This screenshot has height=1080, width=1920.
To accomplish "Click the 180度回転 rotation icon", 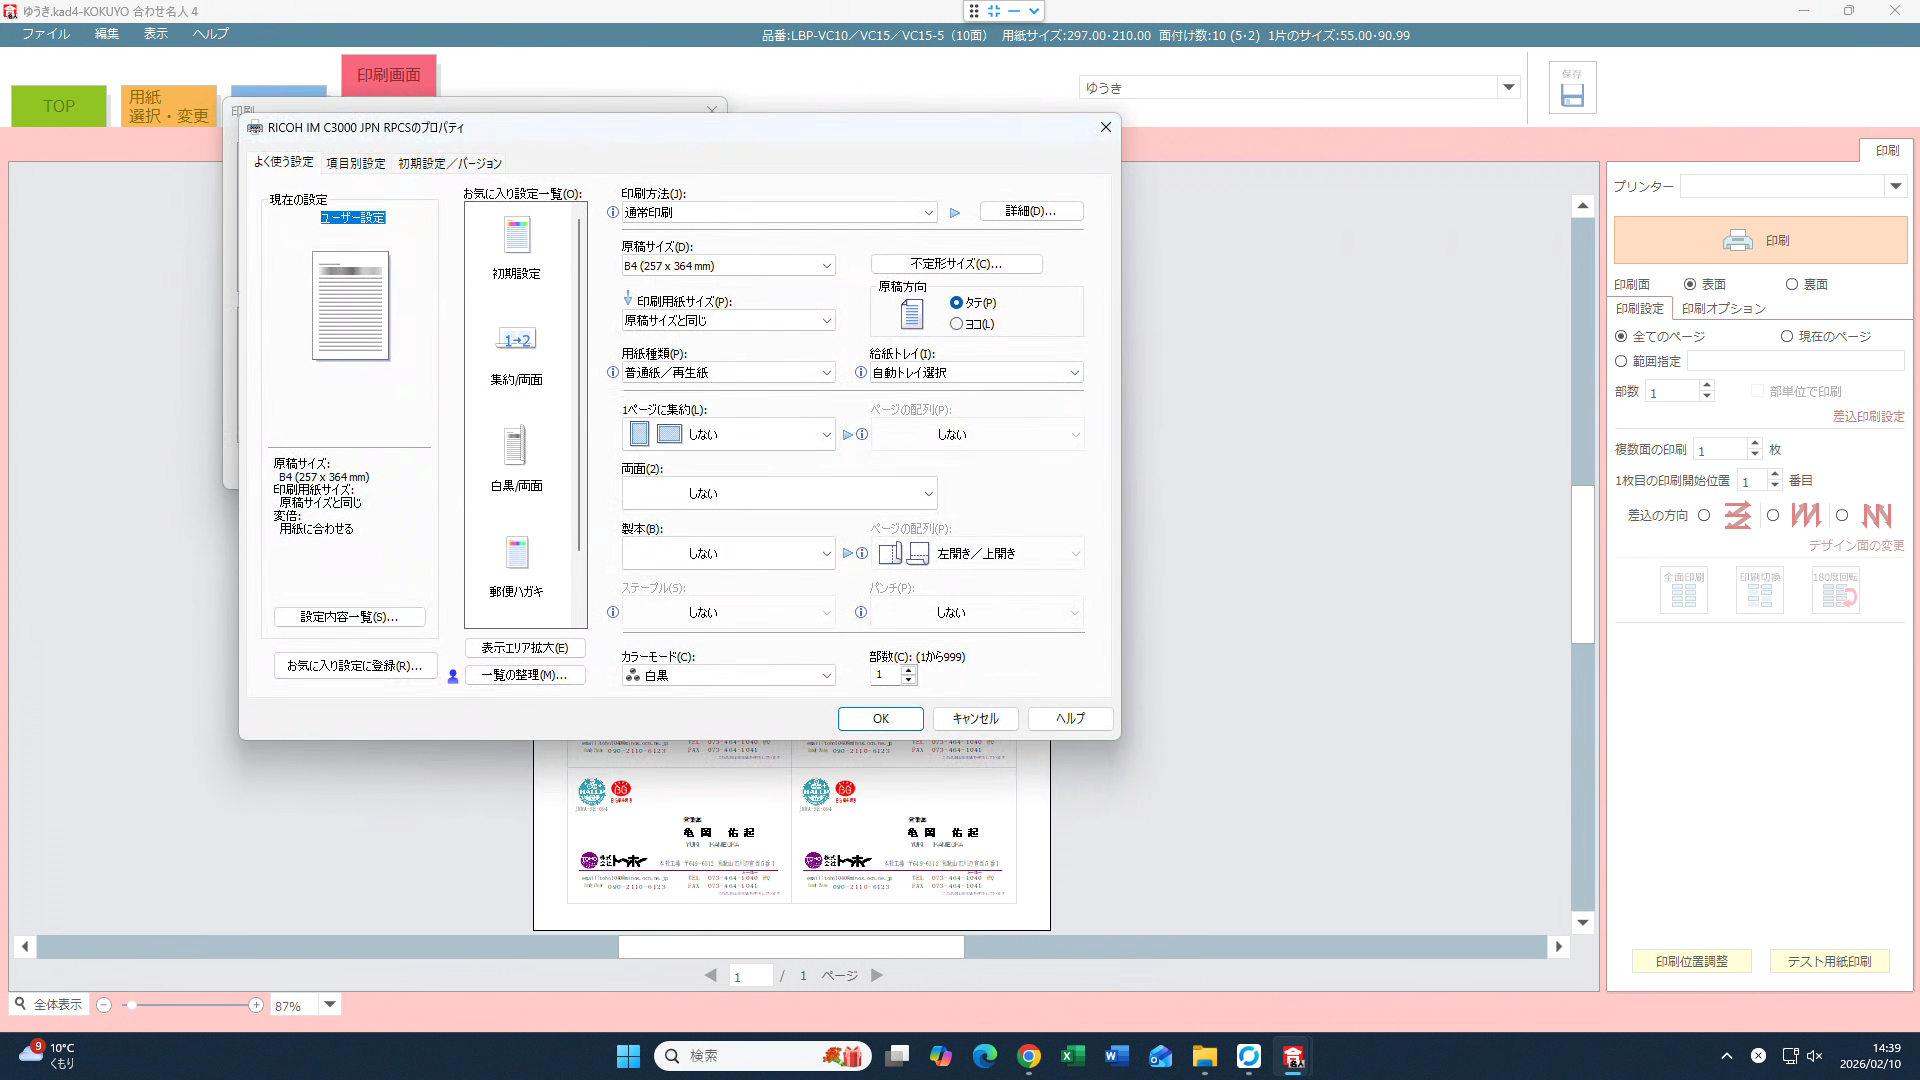I will point(1835,591).
